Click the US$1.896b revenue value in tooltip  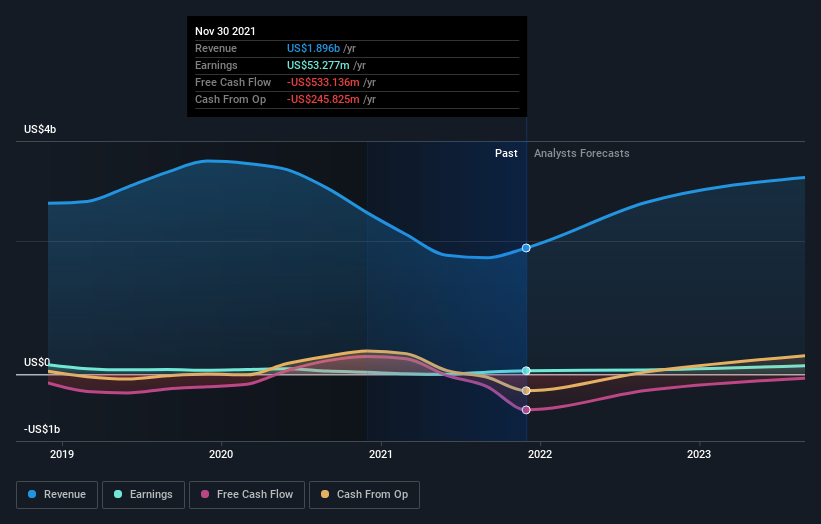313,48
